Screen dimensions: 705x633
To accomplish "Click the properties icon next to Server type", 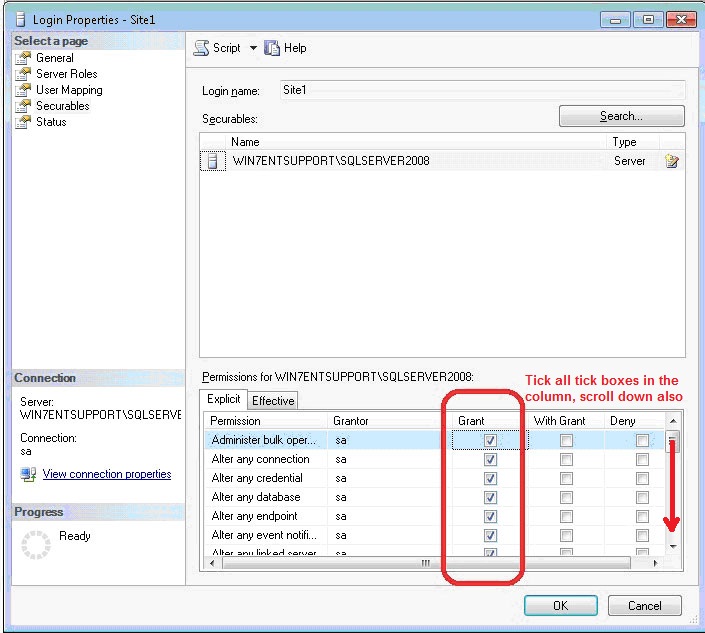I will click(672, 161).
